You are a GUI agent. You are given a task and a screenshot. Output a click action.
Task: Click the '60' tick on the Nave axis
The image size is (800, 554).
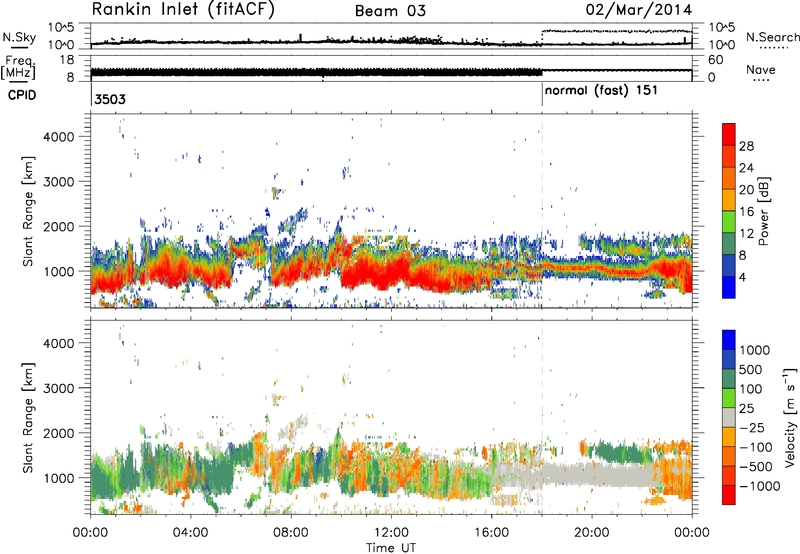[716, 60]
